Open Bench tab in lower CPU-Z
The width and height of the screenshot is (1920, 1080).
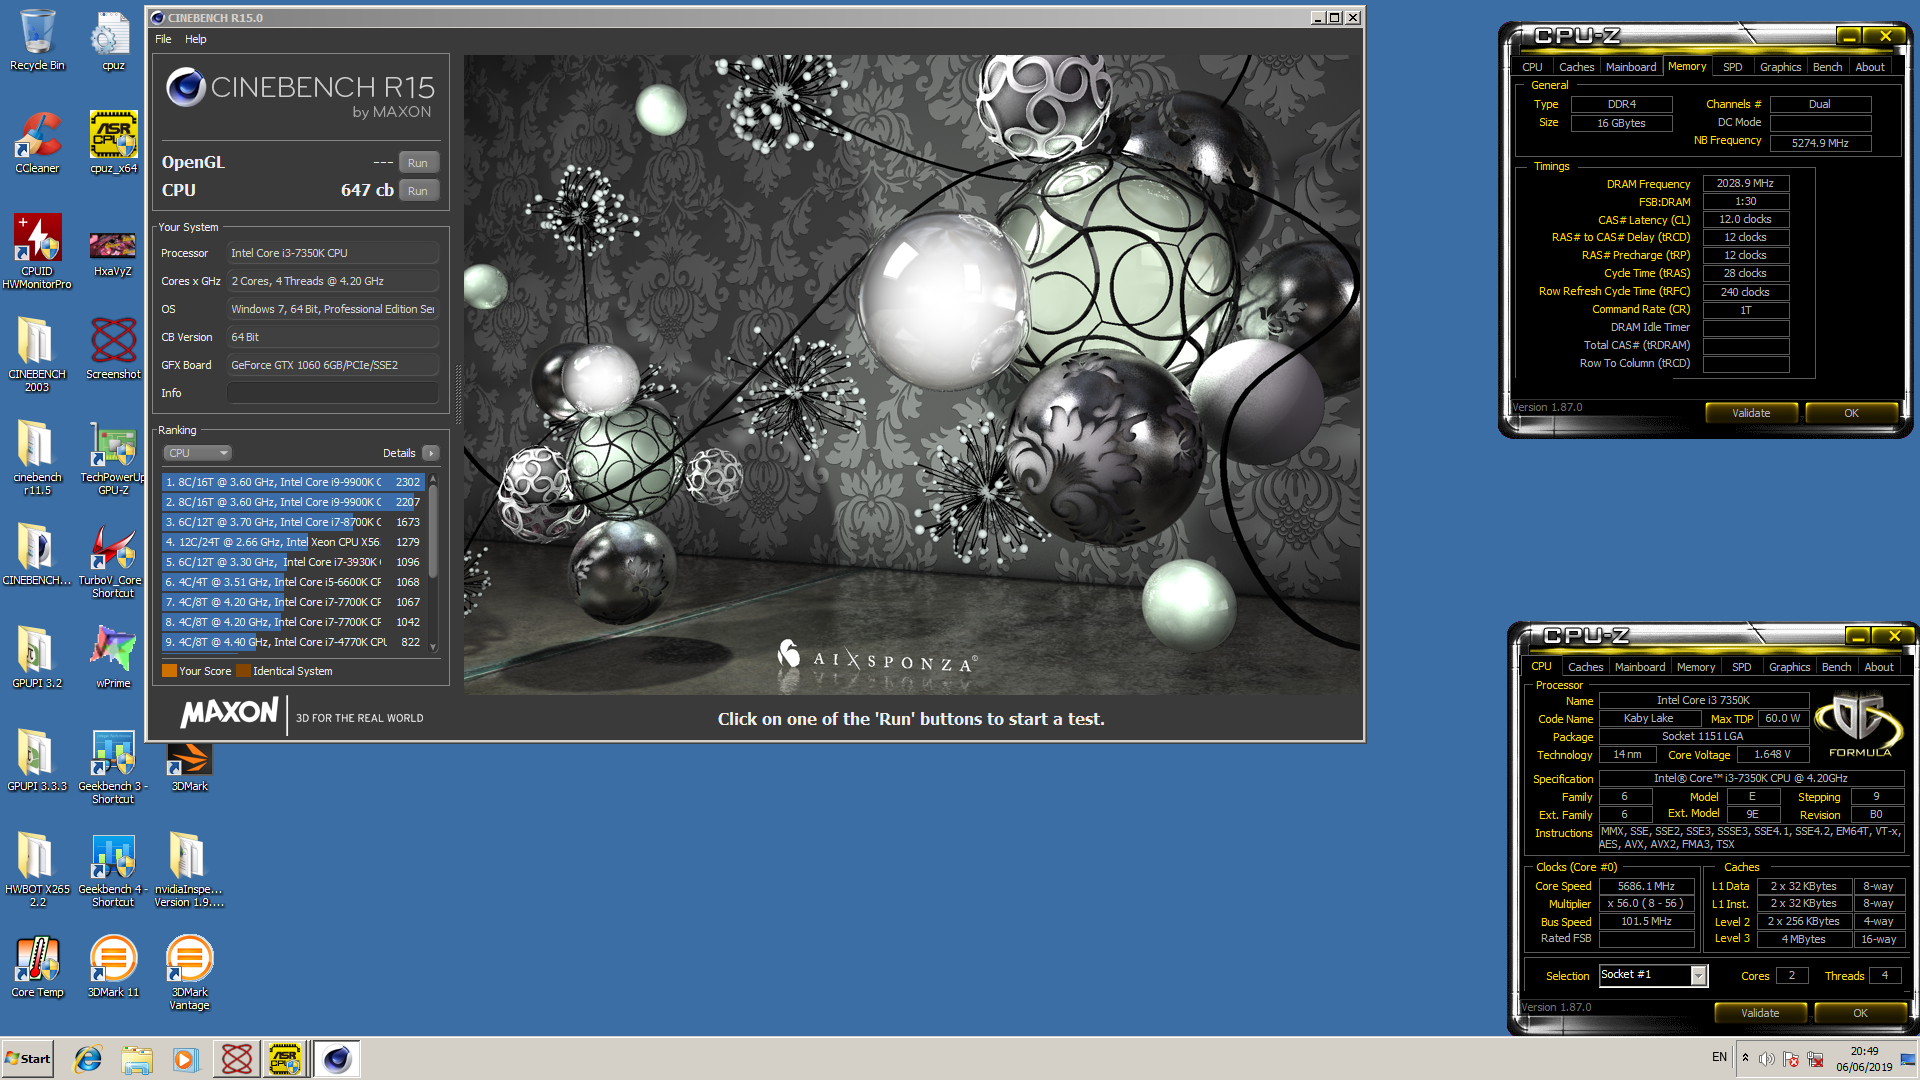[x=1836, y=667]
